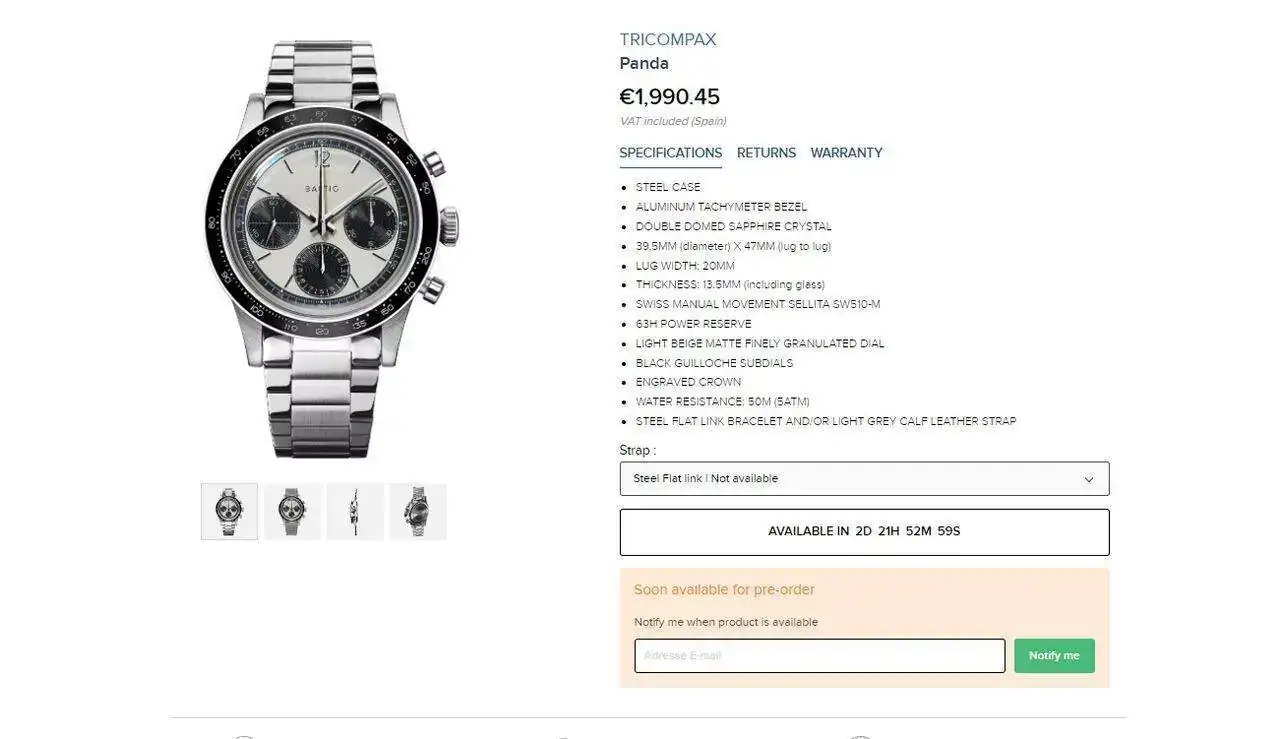Click the Panda product name heading

[644, 64]
